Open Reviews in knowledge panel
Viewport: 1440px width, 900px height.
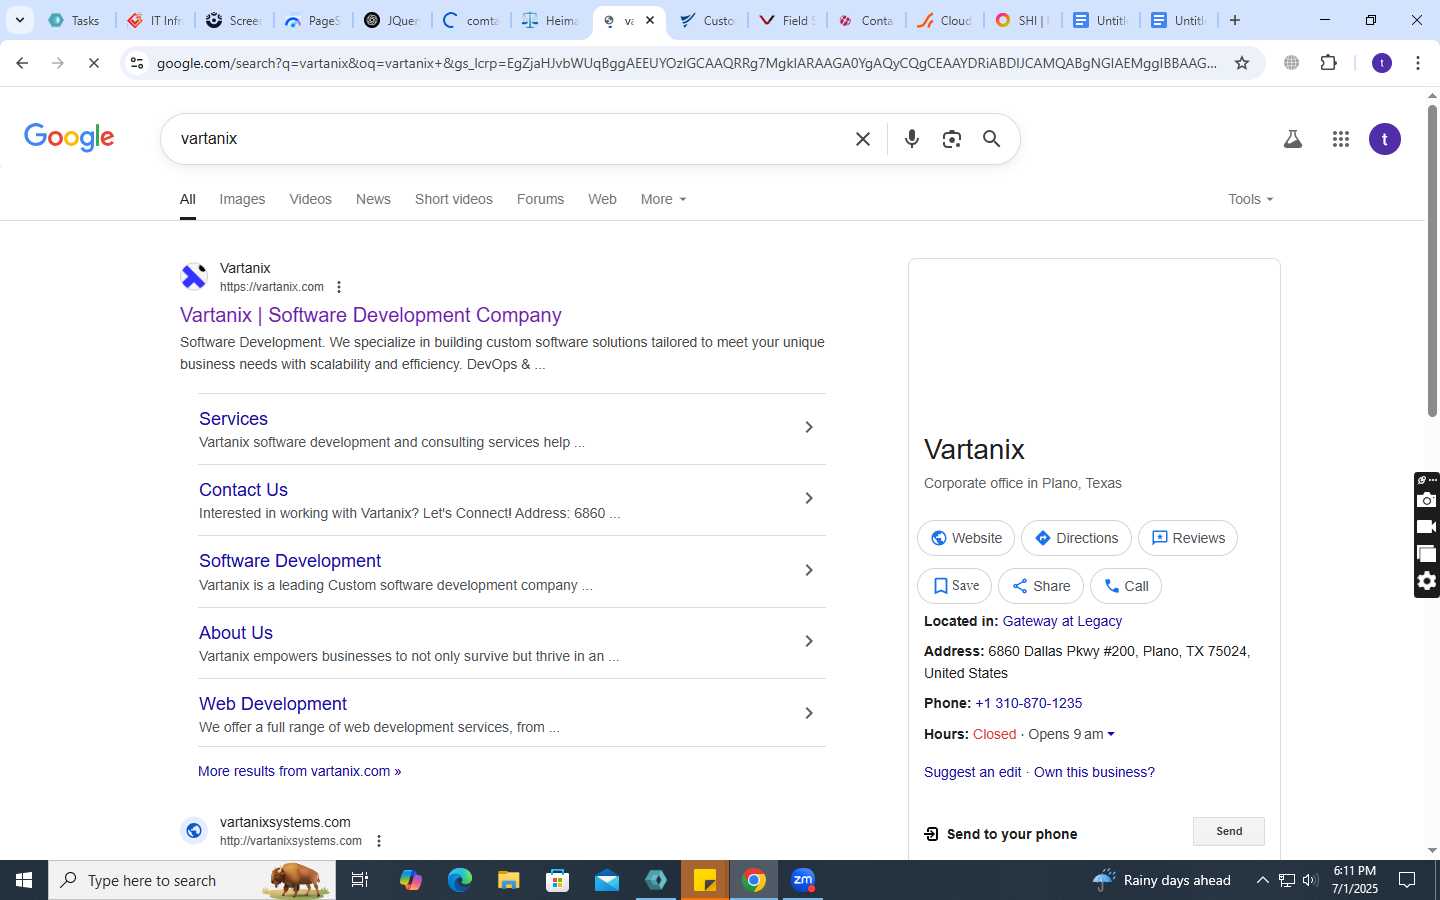click(x=1188, y=538)
